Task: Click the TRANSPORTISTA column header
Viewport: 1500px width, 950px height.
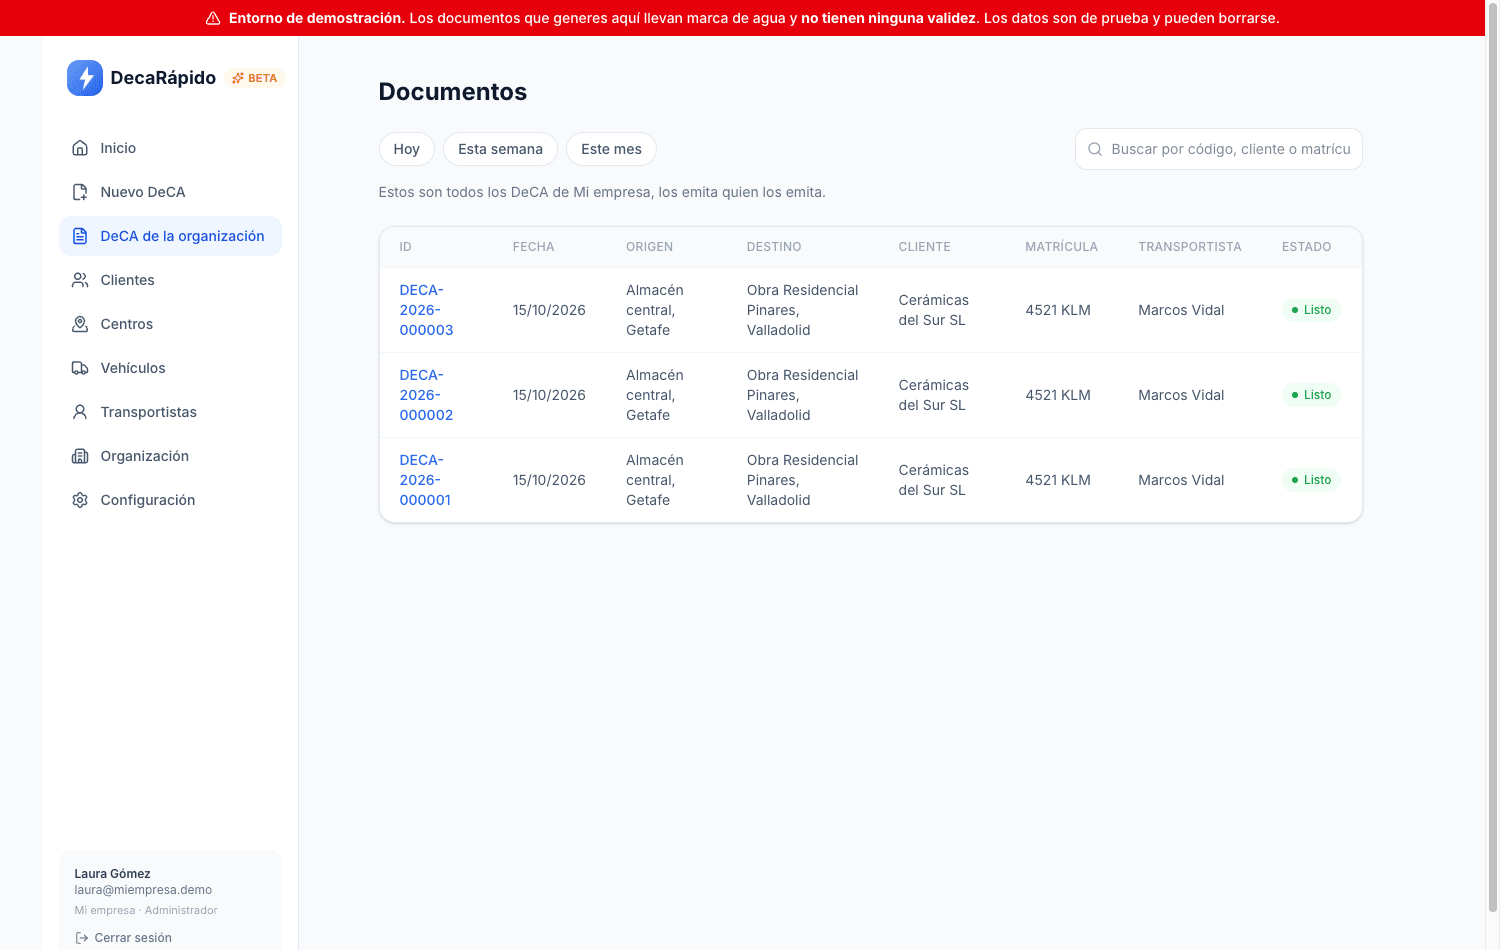Action: pos(1189,247)
